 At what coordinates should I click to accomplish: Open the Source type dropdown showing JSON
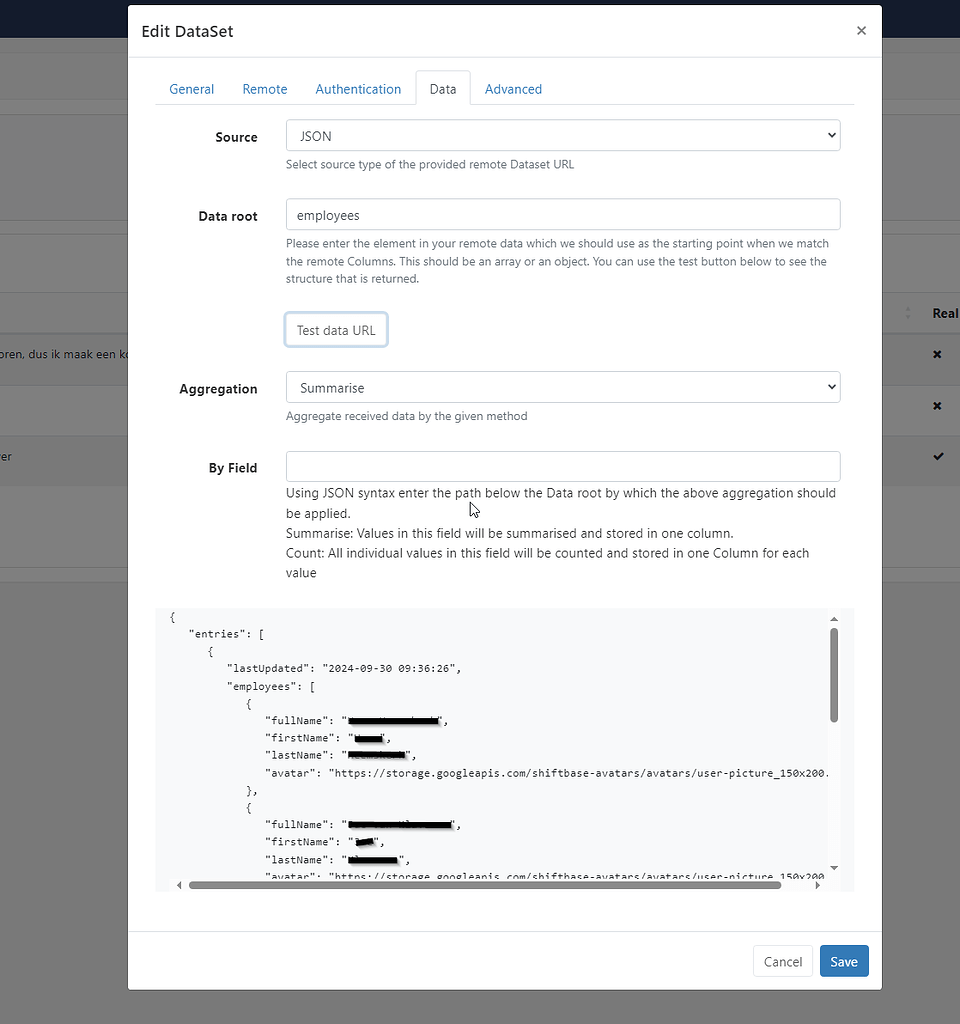pos(563,135)
